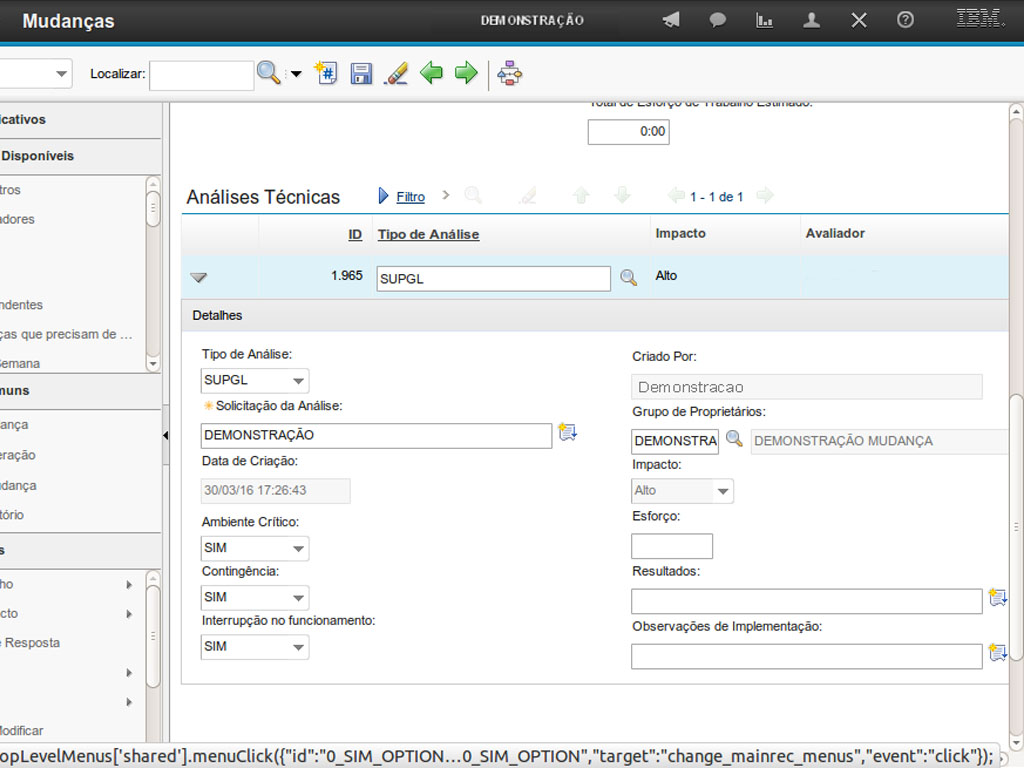This screenshot has width=1024, height=768.
Task: Open the bulletin megaphone icon in header
Action: (671, 20)
